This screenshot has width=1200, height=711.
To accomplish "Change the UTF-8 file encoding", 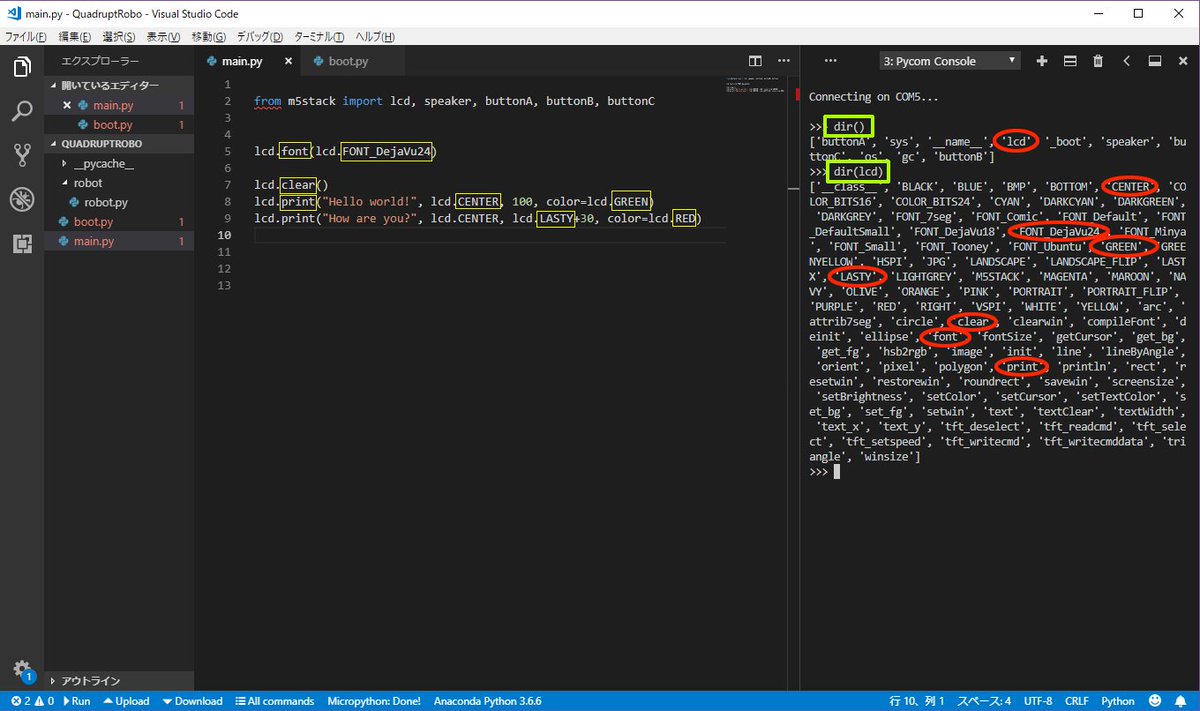I will 1038,701.
